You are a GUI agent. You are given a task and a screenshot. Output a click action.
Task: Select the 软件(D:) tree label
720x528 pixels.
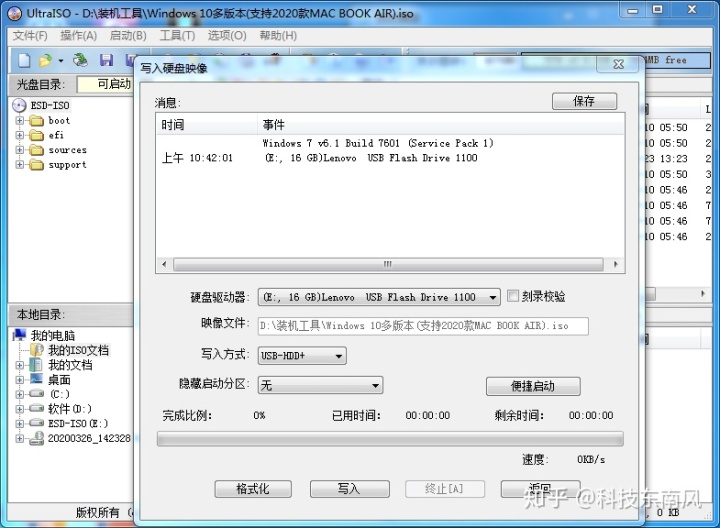click(x=70, y=409)
